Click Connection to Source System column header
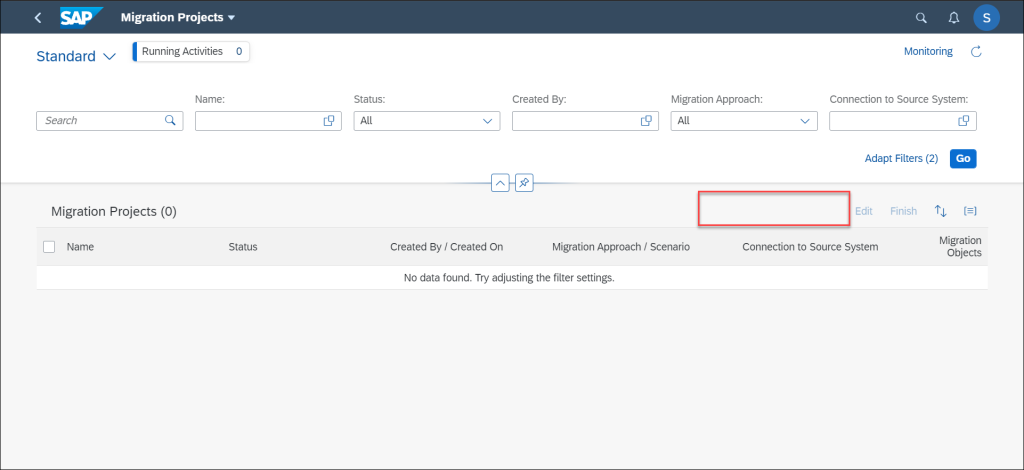 point(810,247)
